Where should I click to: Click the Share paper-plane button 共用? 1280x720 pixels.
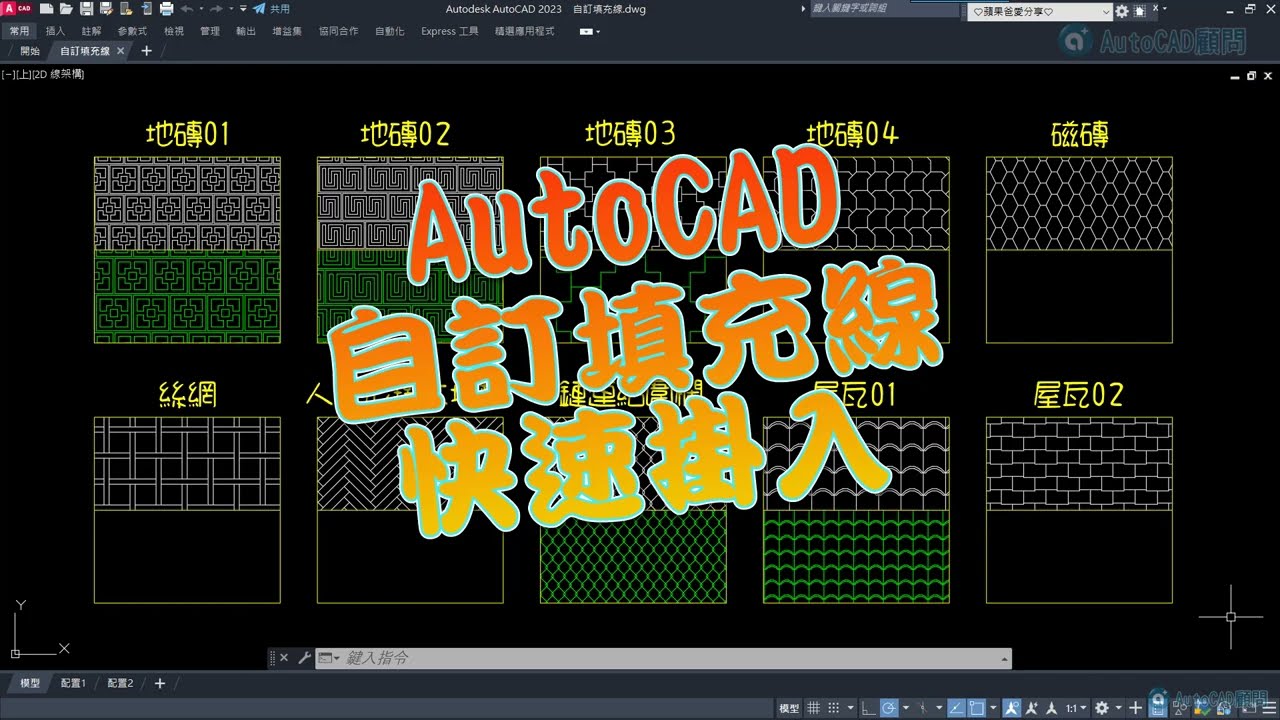(270, 9)
